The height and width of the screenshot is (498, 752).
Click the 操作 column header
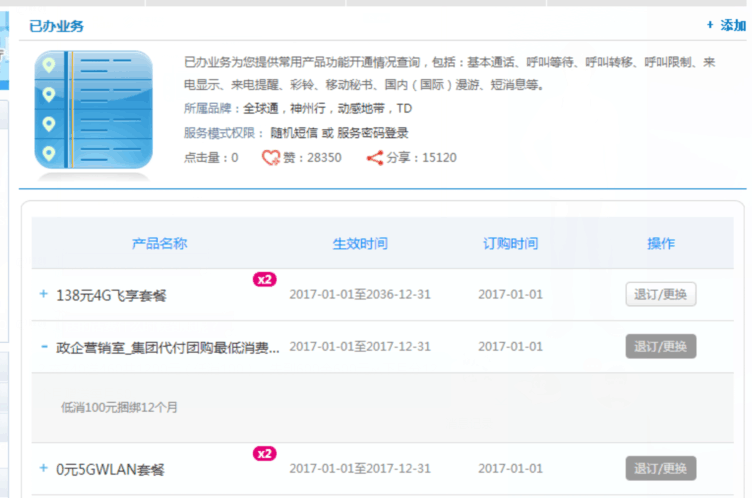point(661,243)
